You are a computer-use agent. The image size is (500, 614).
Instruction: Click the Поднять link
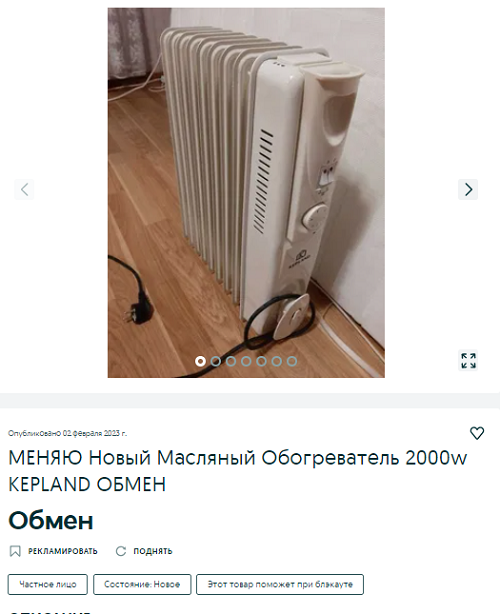click(153, 551)
